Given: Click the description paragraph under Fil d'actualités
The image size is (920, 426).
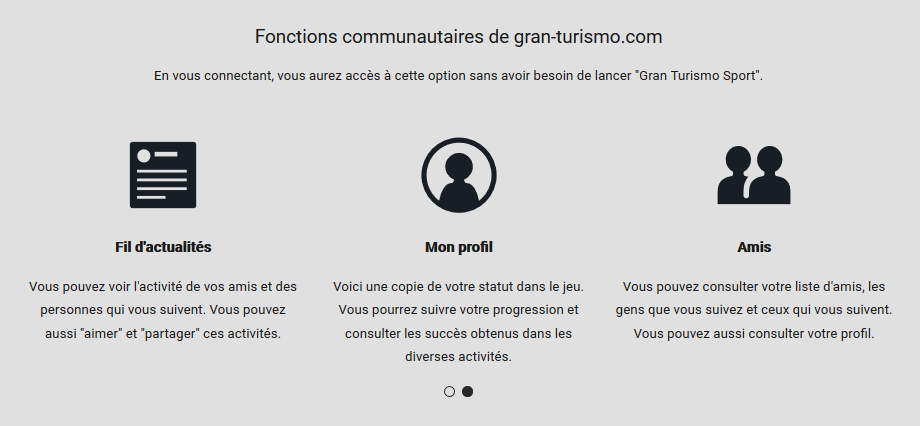Looking at the screenshot, I should tap(163, 310).
